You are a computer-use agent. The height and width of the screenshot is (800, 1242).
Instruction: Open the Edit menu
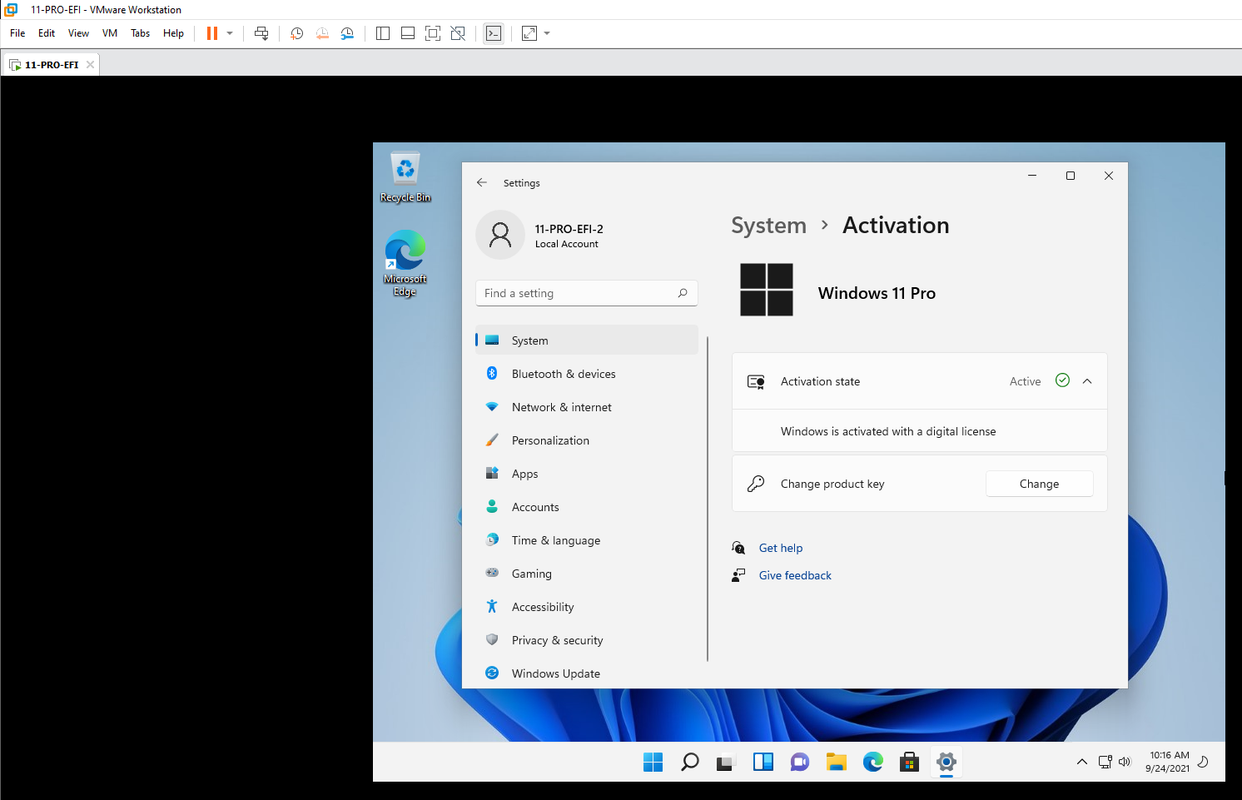click(x=47, y=33)
